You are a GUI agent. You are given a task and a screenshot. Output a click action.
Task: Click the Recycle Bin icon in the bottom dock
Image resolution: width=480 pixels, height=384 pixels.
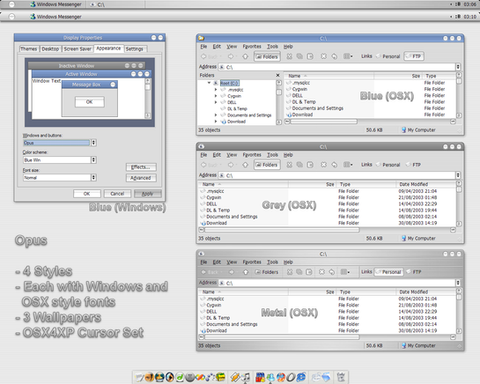[341, 377]
